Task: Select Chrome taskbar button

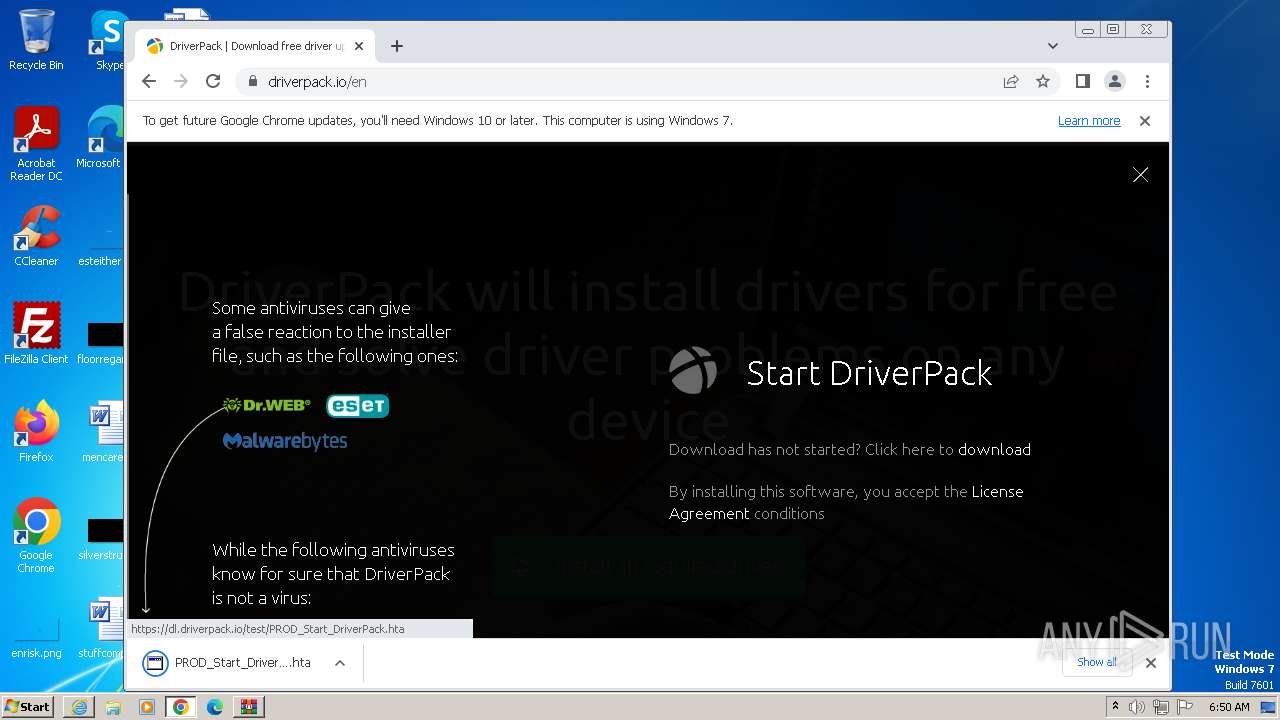Action: (181, 707)
